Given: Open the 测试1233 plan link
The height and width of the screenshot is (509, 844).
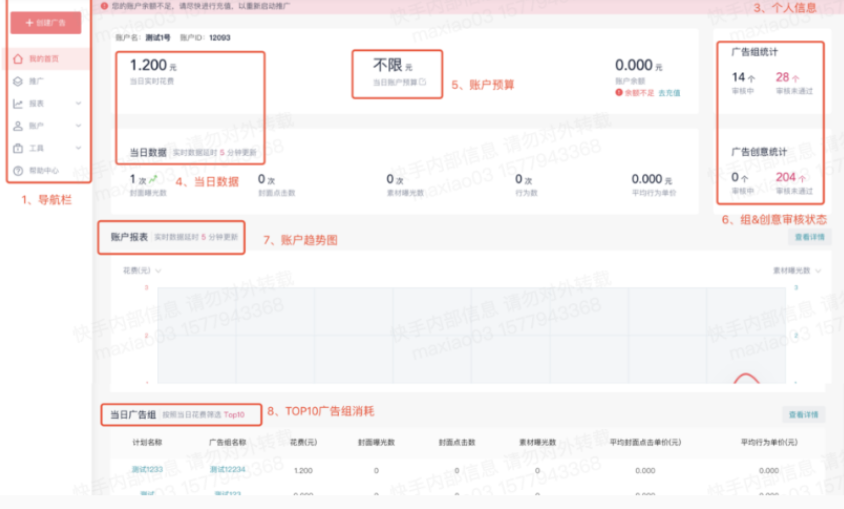Looking at the screenshot, I should coord(147,468).
